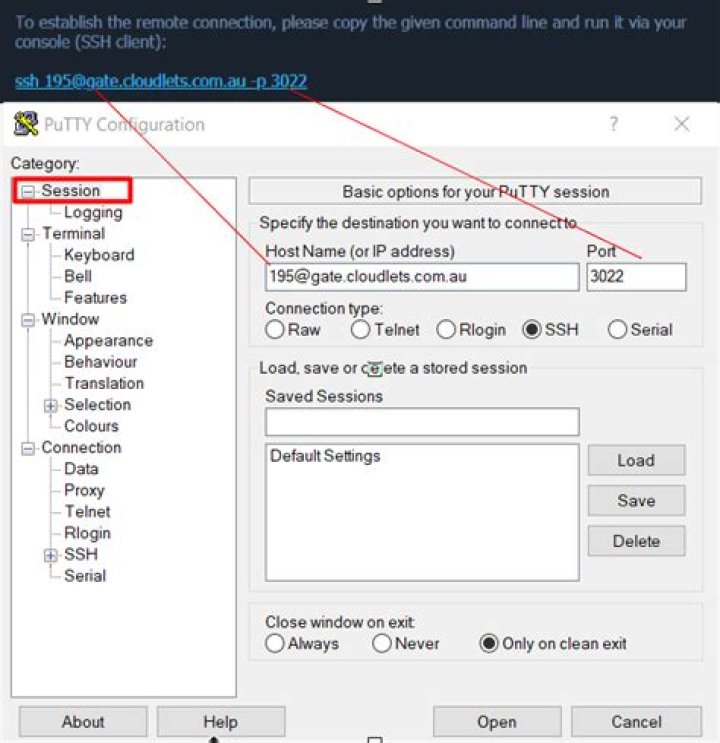The height and width of the screenshot is (743, 720).
Task: Close the PuTTY Configuration window
Action: (x=681, y=124)
